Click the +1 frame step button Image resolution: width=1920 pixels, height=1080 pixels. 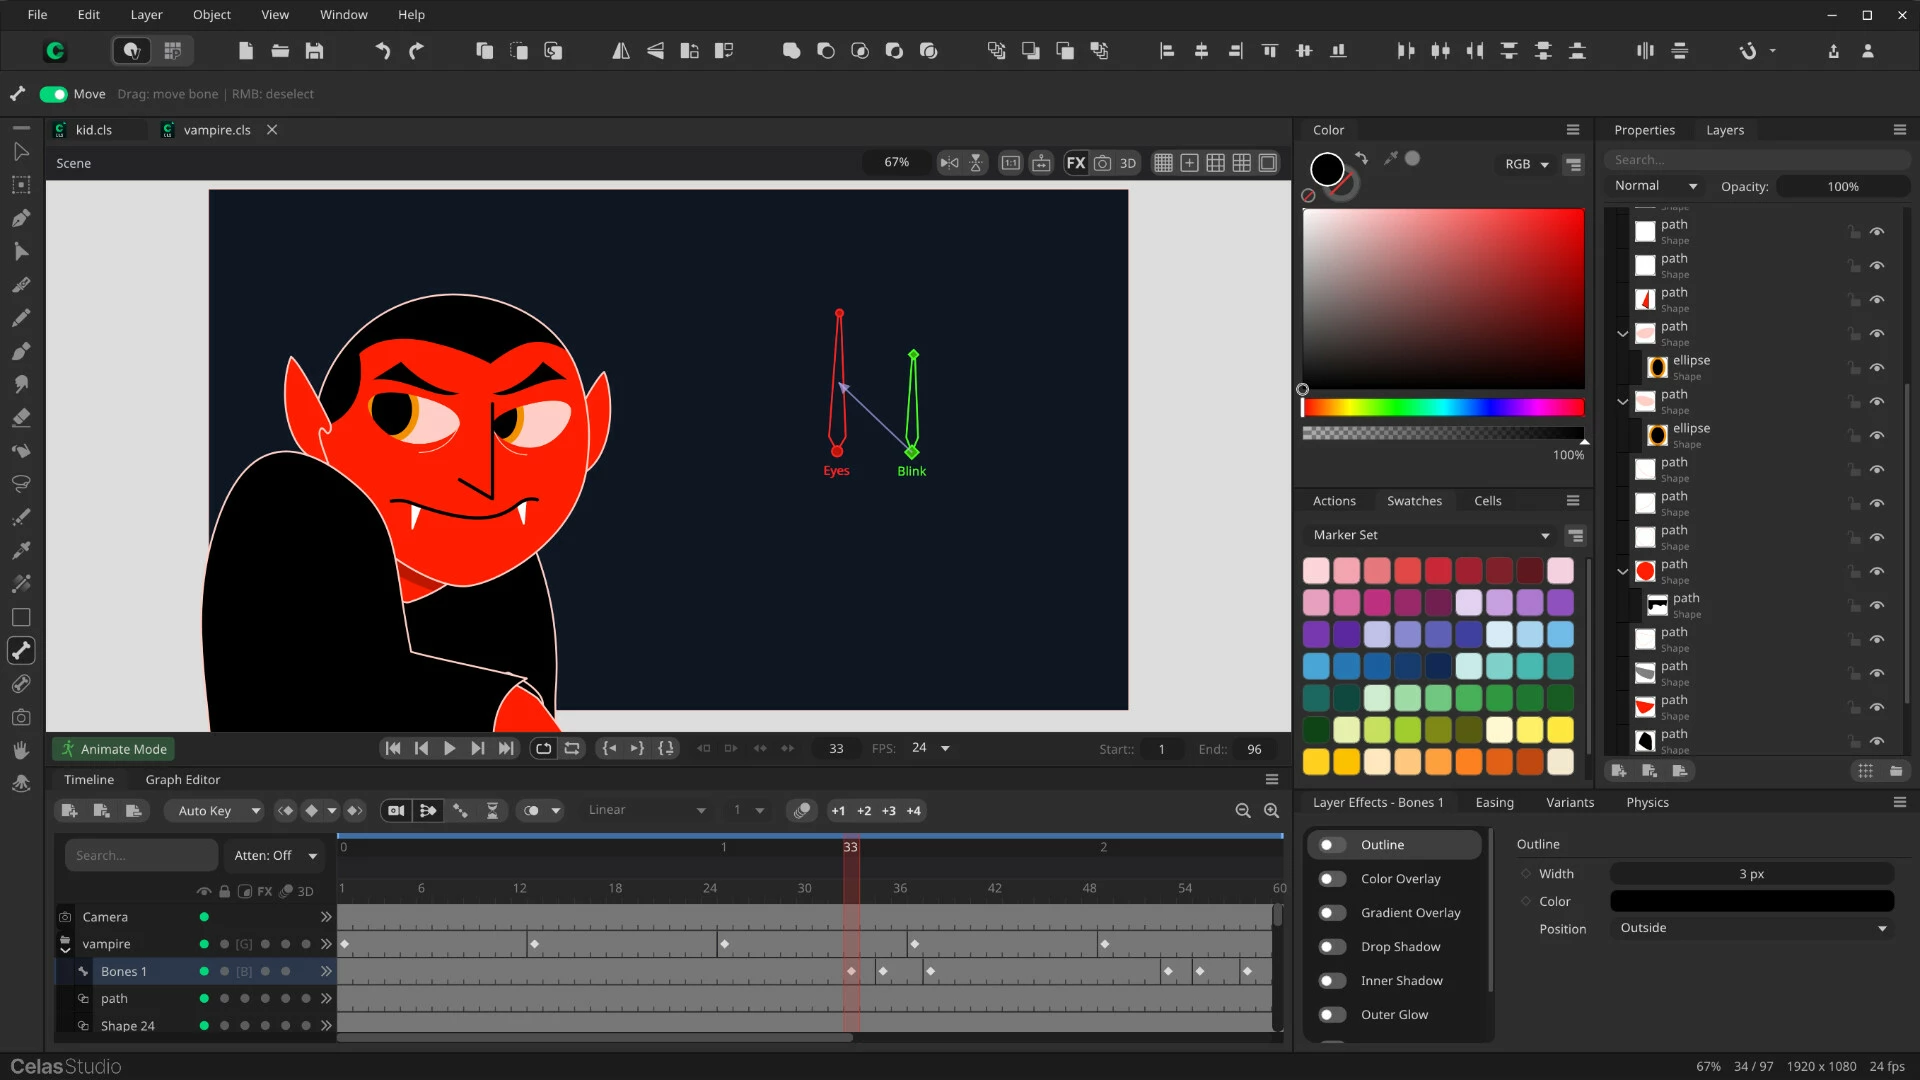(x=838, y=811)
